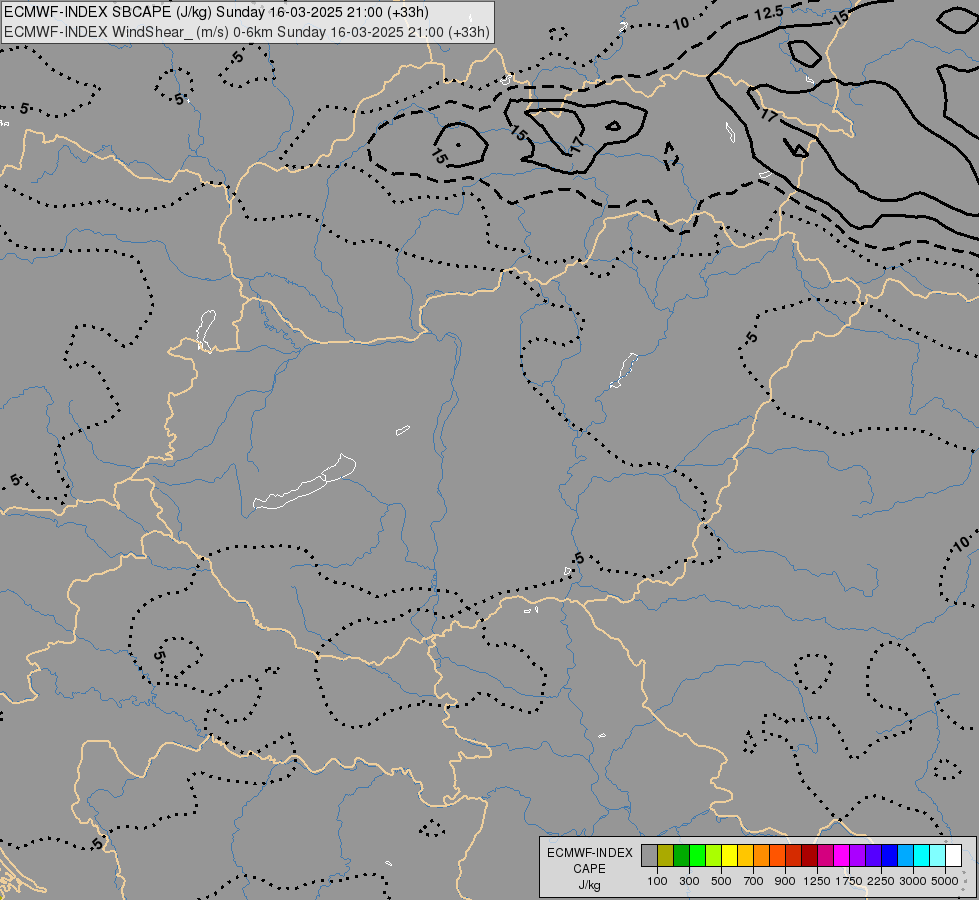Image resolution: width=979 pixels, height=900 pixels.
Task: Click the 1250 legend value
Action: click(817, 881)
